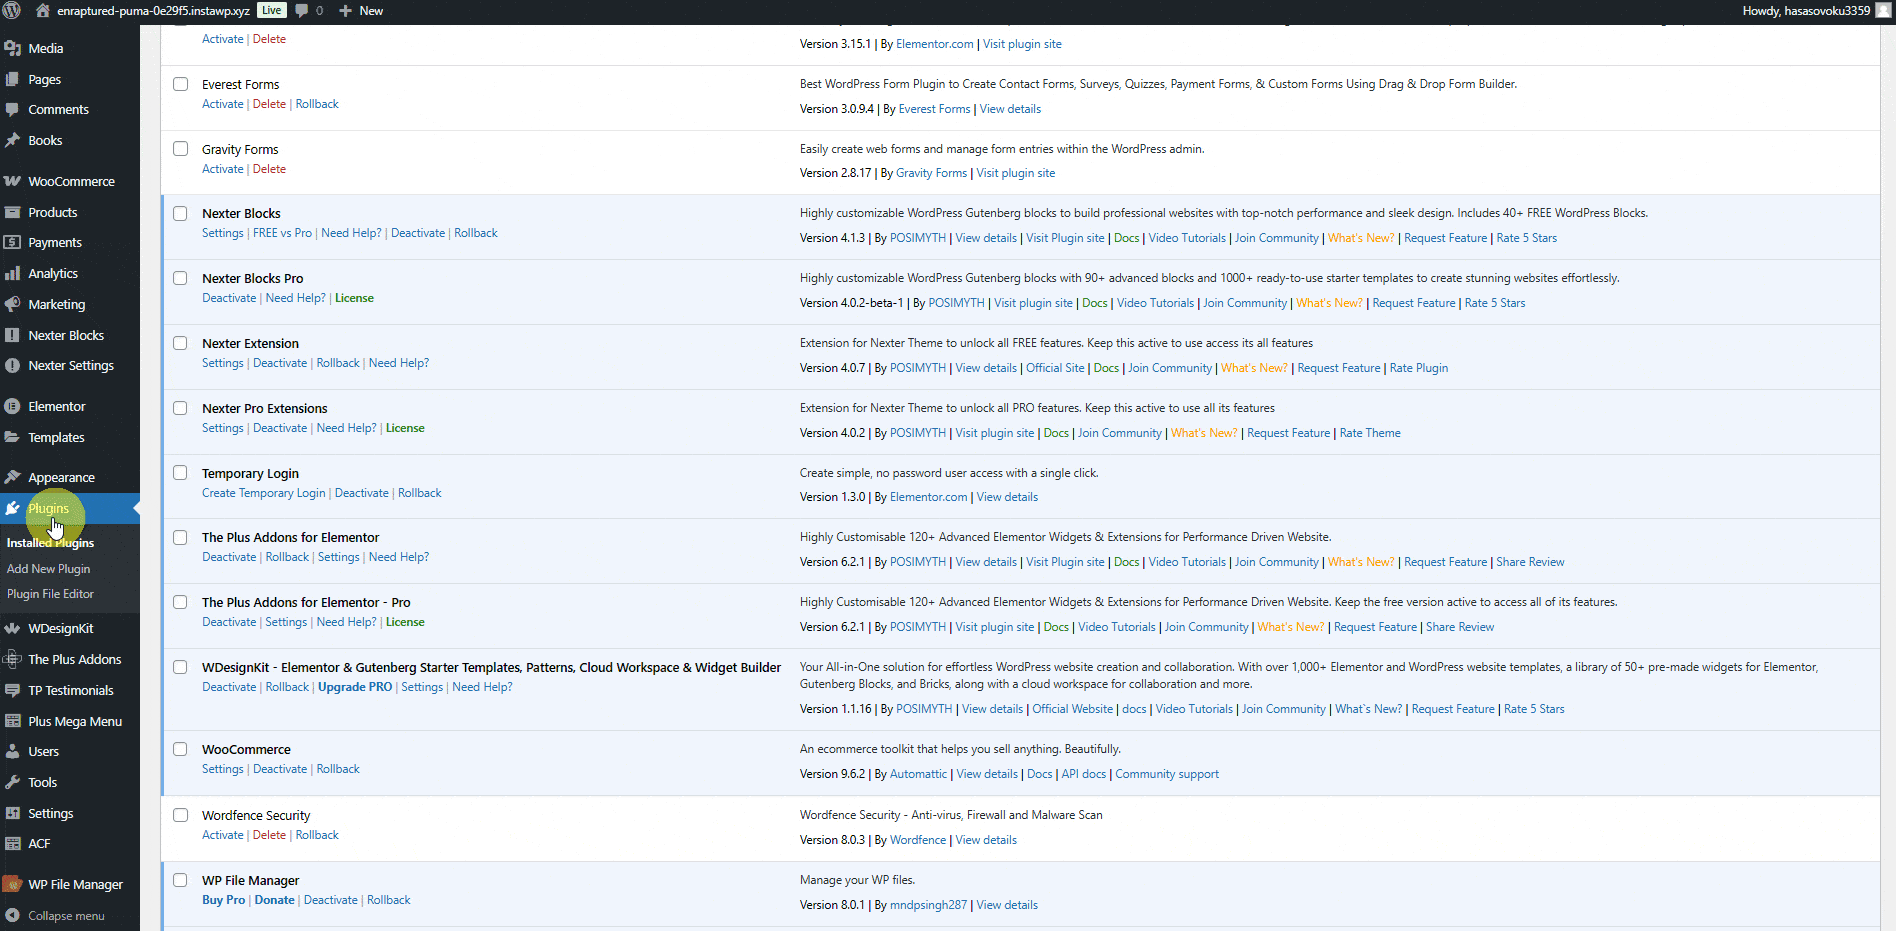1896x931 pixels.
Task: Click the WordPress logo icon
Action: tap(12, 10)
